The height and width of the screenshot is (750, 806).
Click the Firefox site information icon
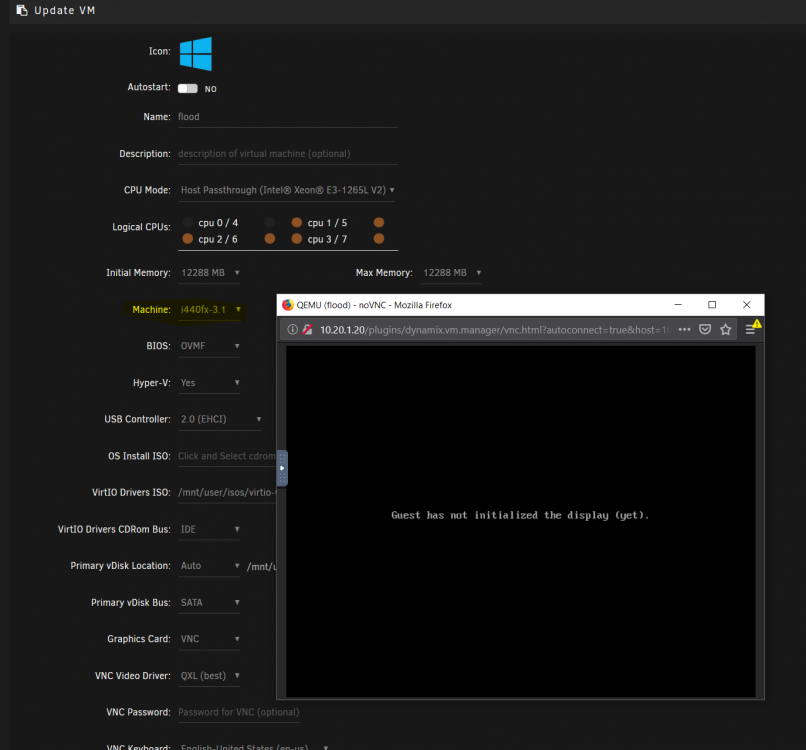tap(292, 330)
